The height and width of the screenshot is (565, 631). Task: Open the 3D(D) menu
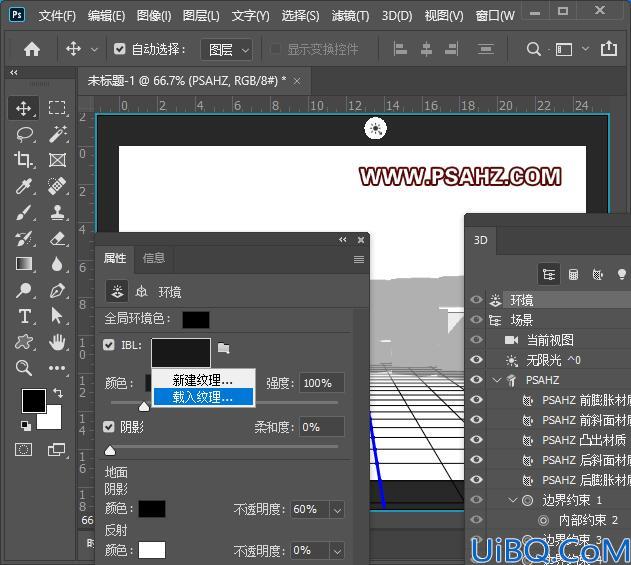click(x=397, y=16)
